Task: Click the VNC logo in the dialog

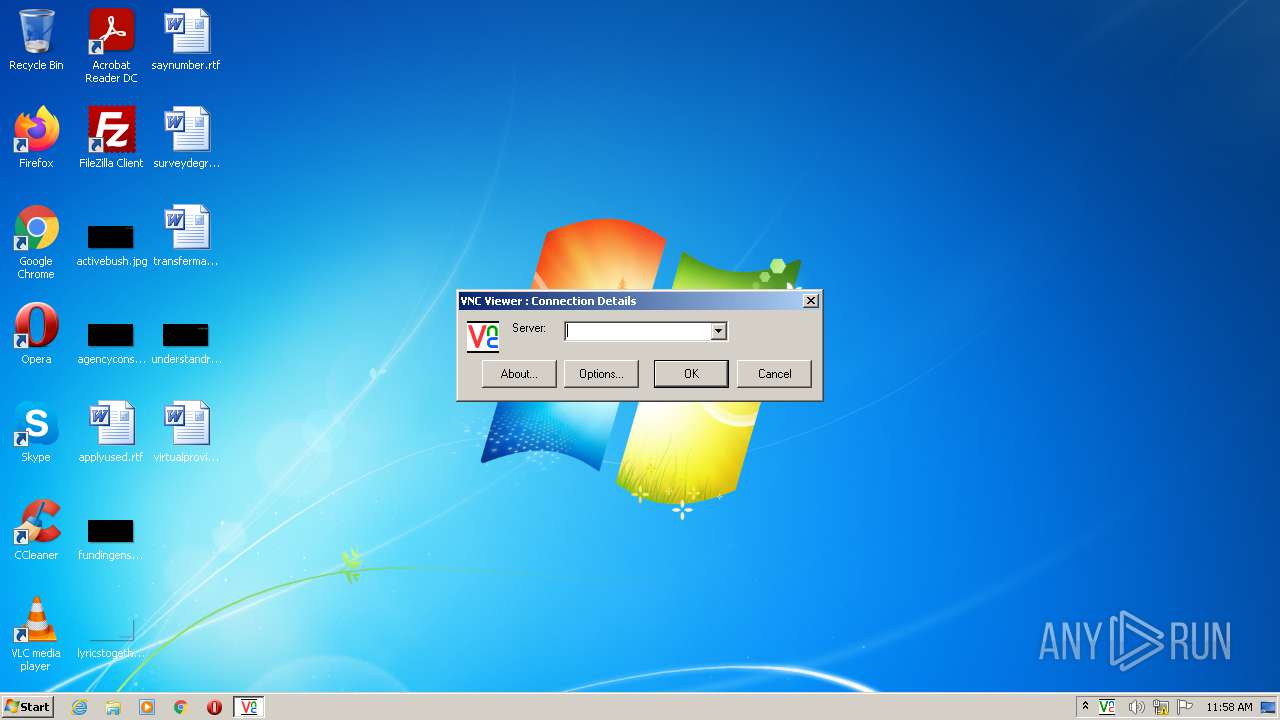Action: (483, 336)
